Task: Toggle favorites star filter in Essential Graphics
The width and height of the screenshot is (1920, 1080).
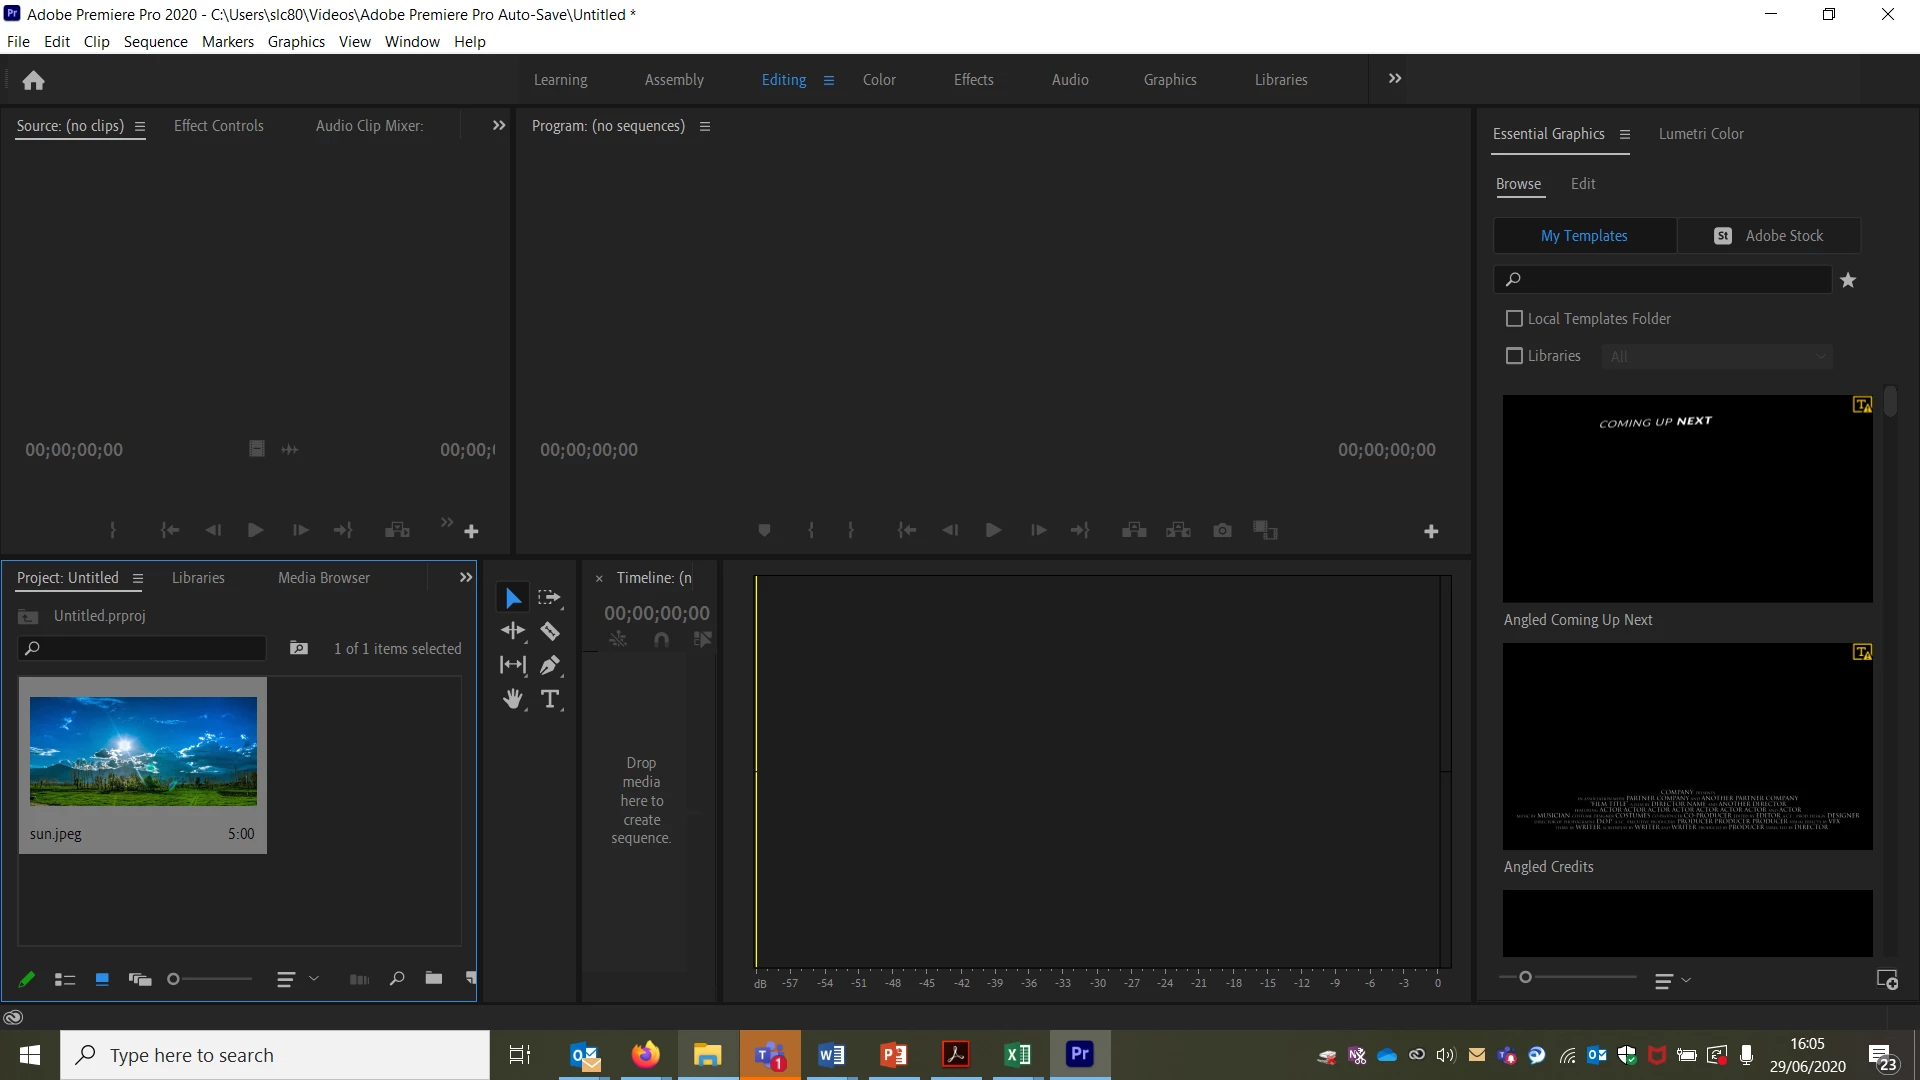Action: click(1848, 280)
